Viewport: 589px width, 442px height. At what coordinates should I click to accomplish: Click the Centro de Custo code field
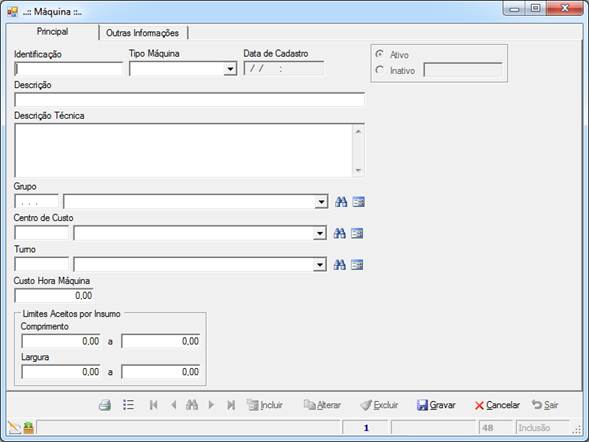click(41, 233)
